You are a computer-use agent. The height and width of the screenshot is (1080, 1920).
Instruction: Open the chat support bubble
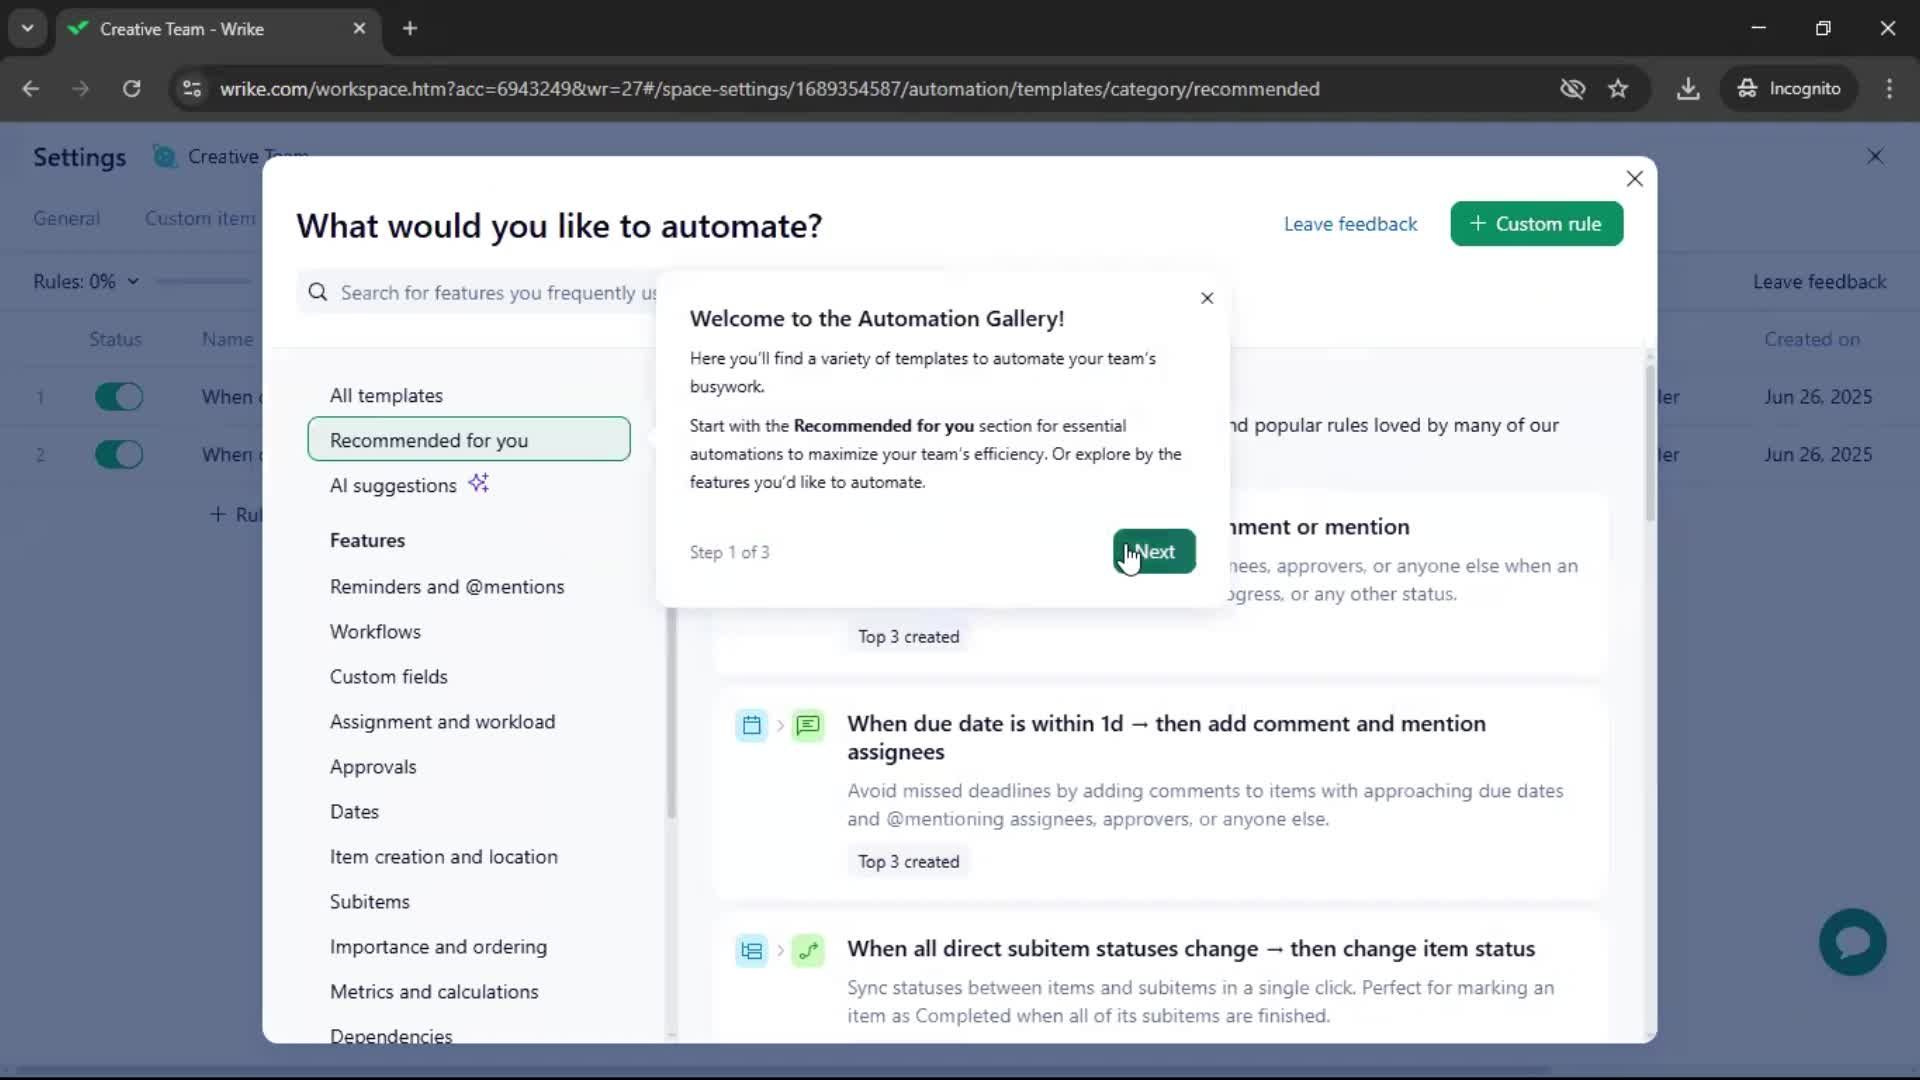tap(1852, 942)
